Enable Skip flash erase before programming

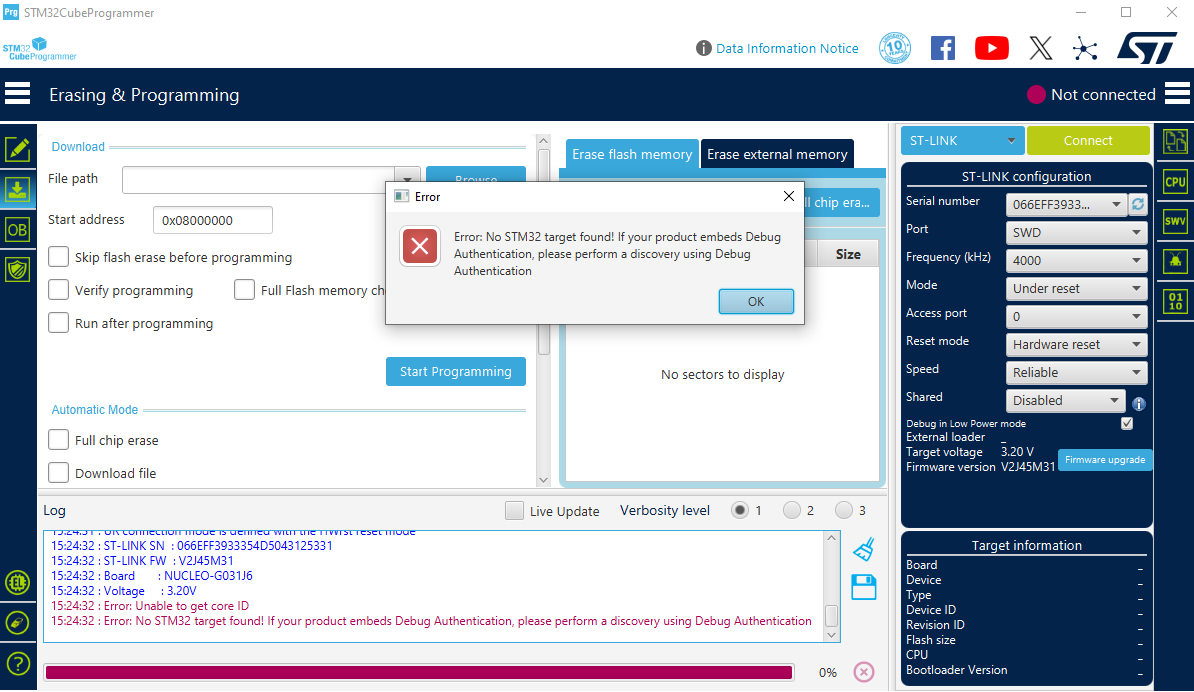click(x=59, y=257)
